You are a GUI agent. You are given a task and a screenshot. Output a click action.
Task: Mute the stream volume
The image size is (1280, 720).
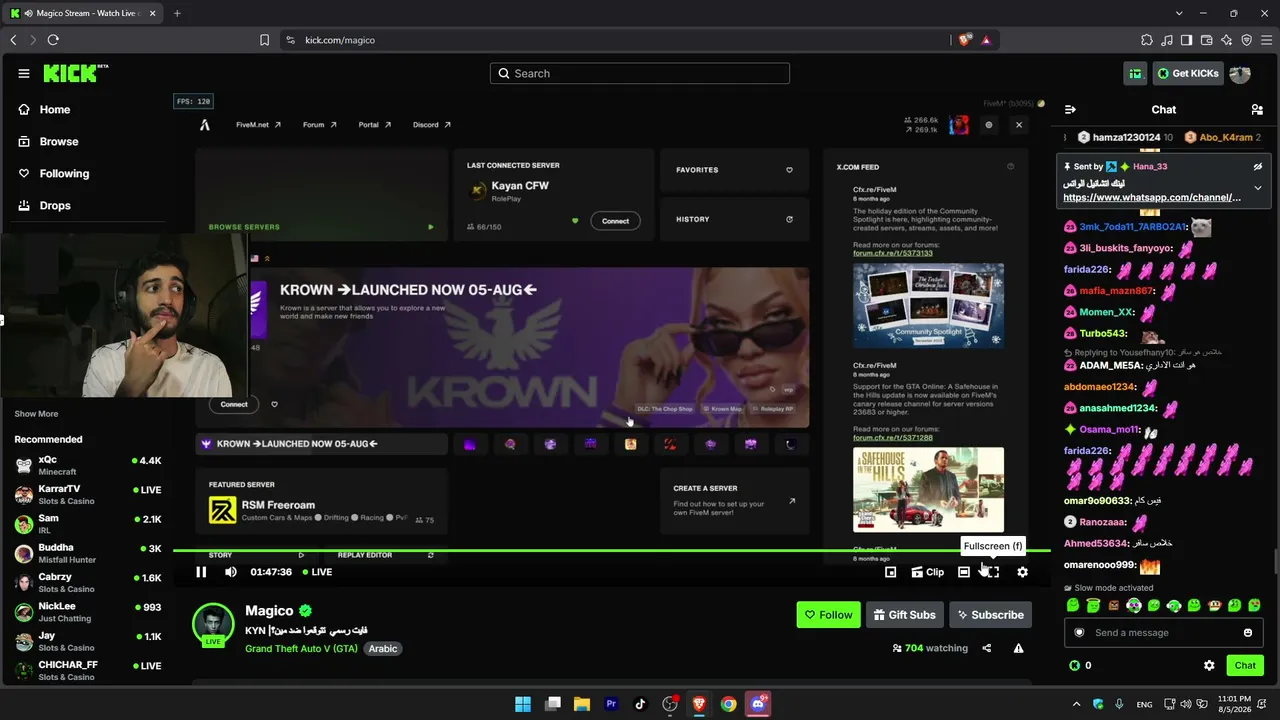231,572
